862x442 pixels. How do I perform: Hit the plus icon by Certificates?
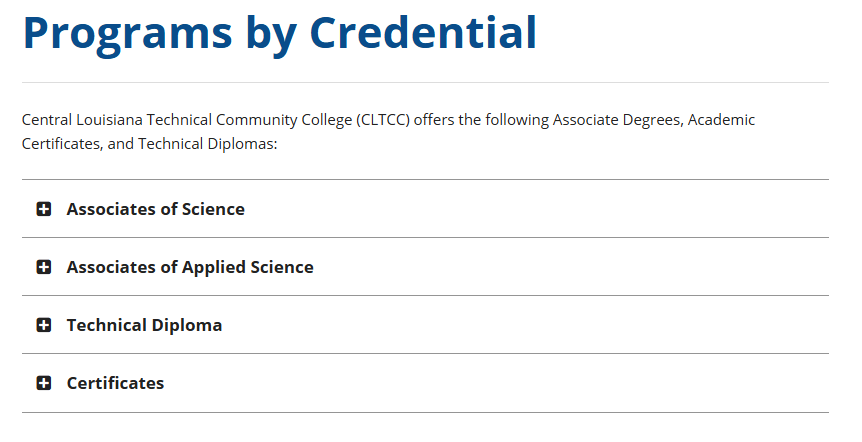pos(43,383)
